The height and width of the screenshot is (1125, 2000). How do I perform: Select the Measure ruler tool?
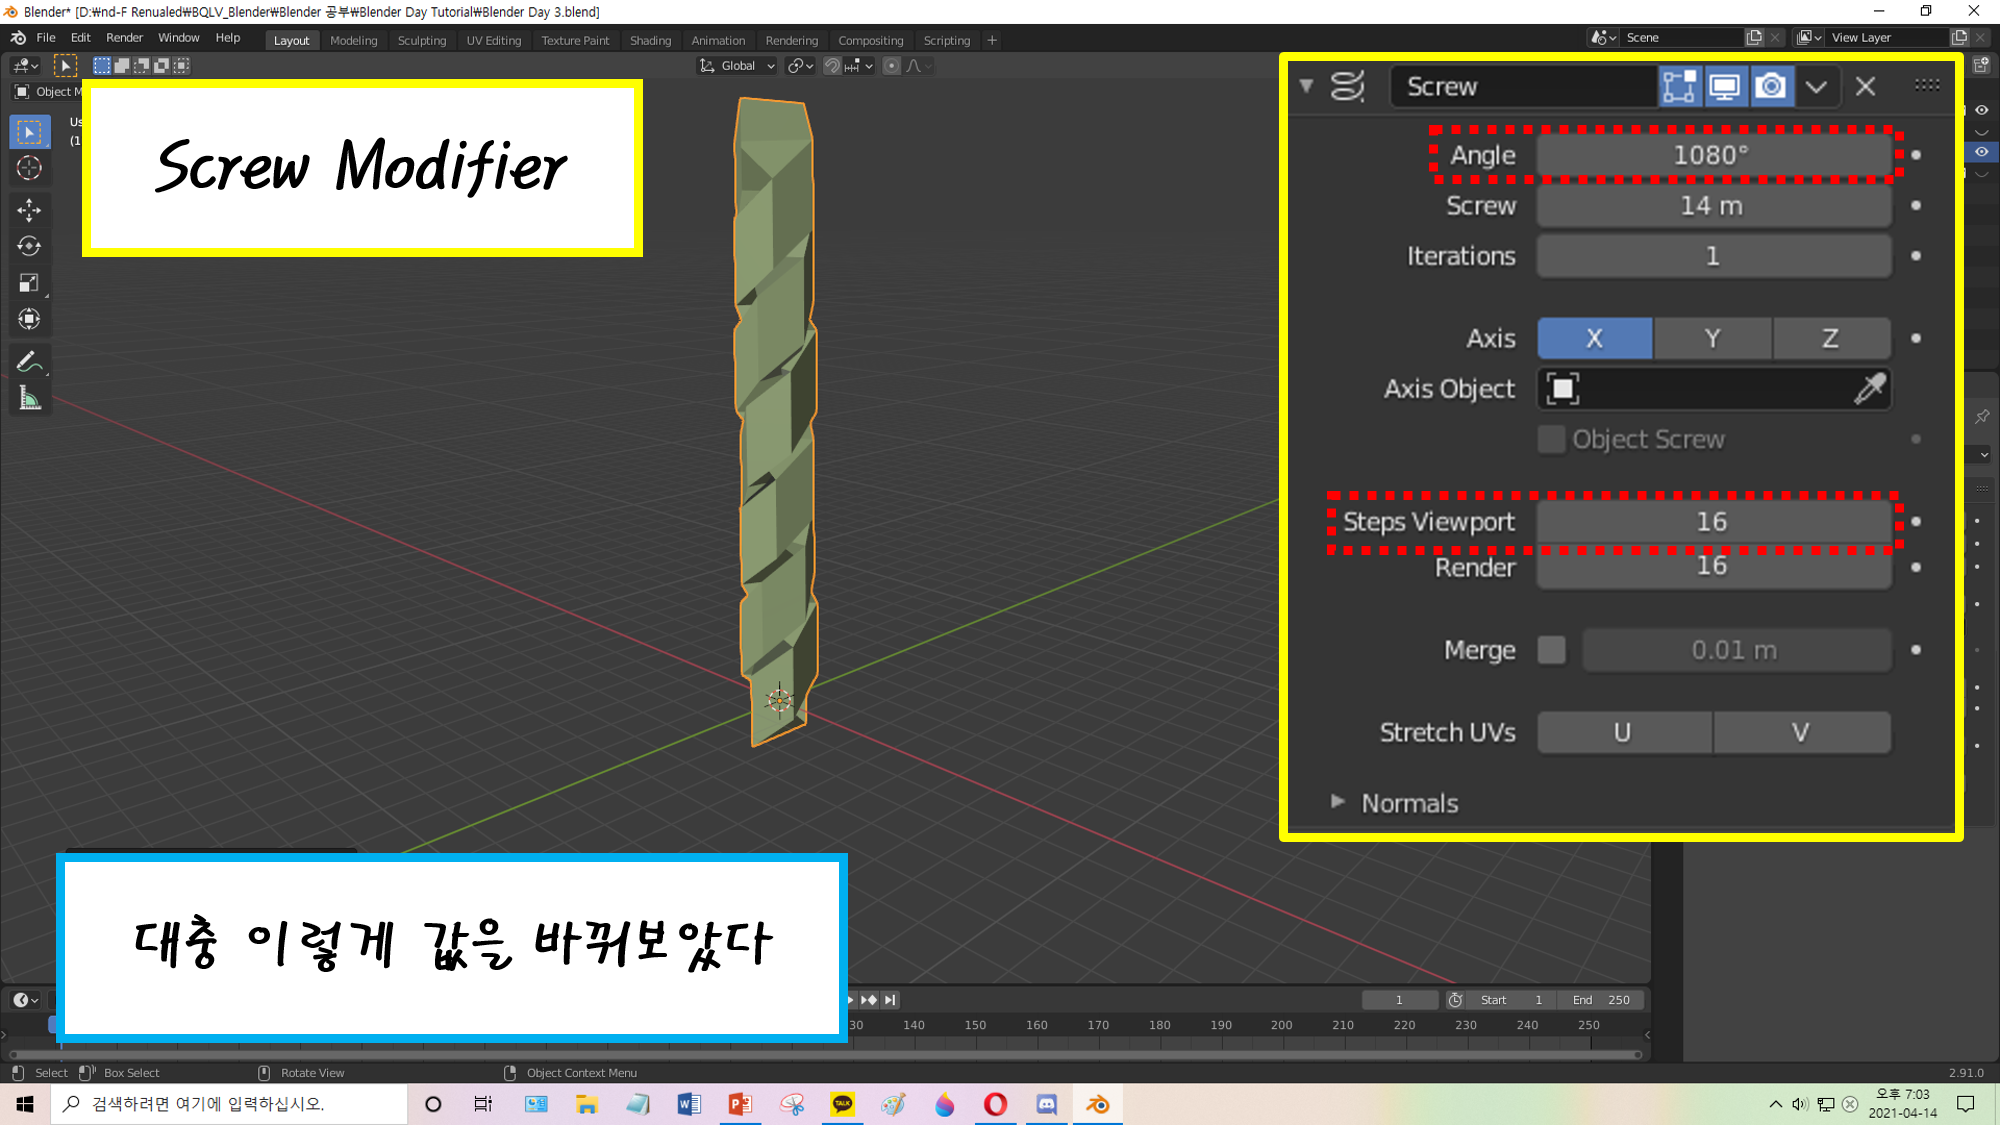(29, 398)
